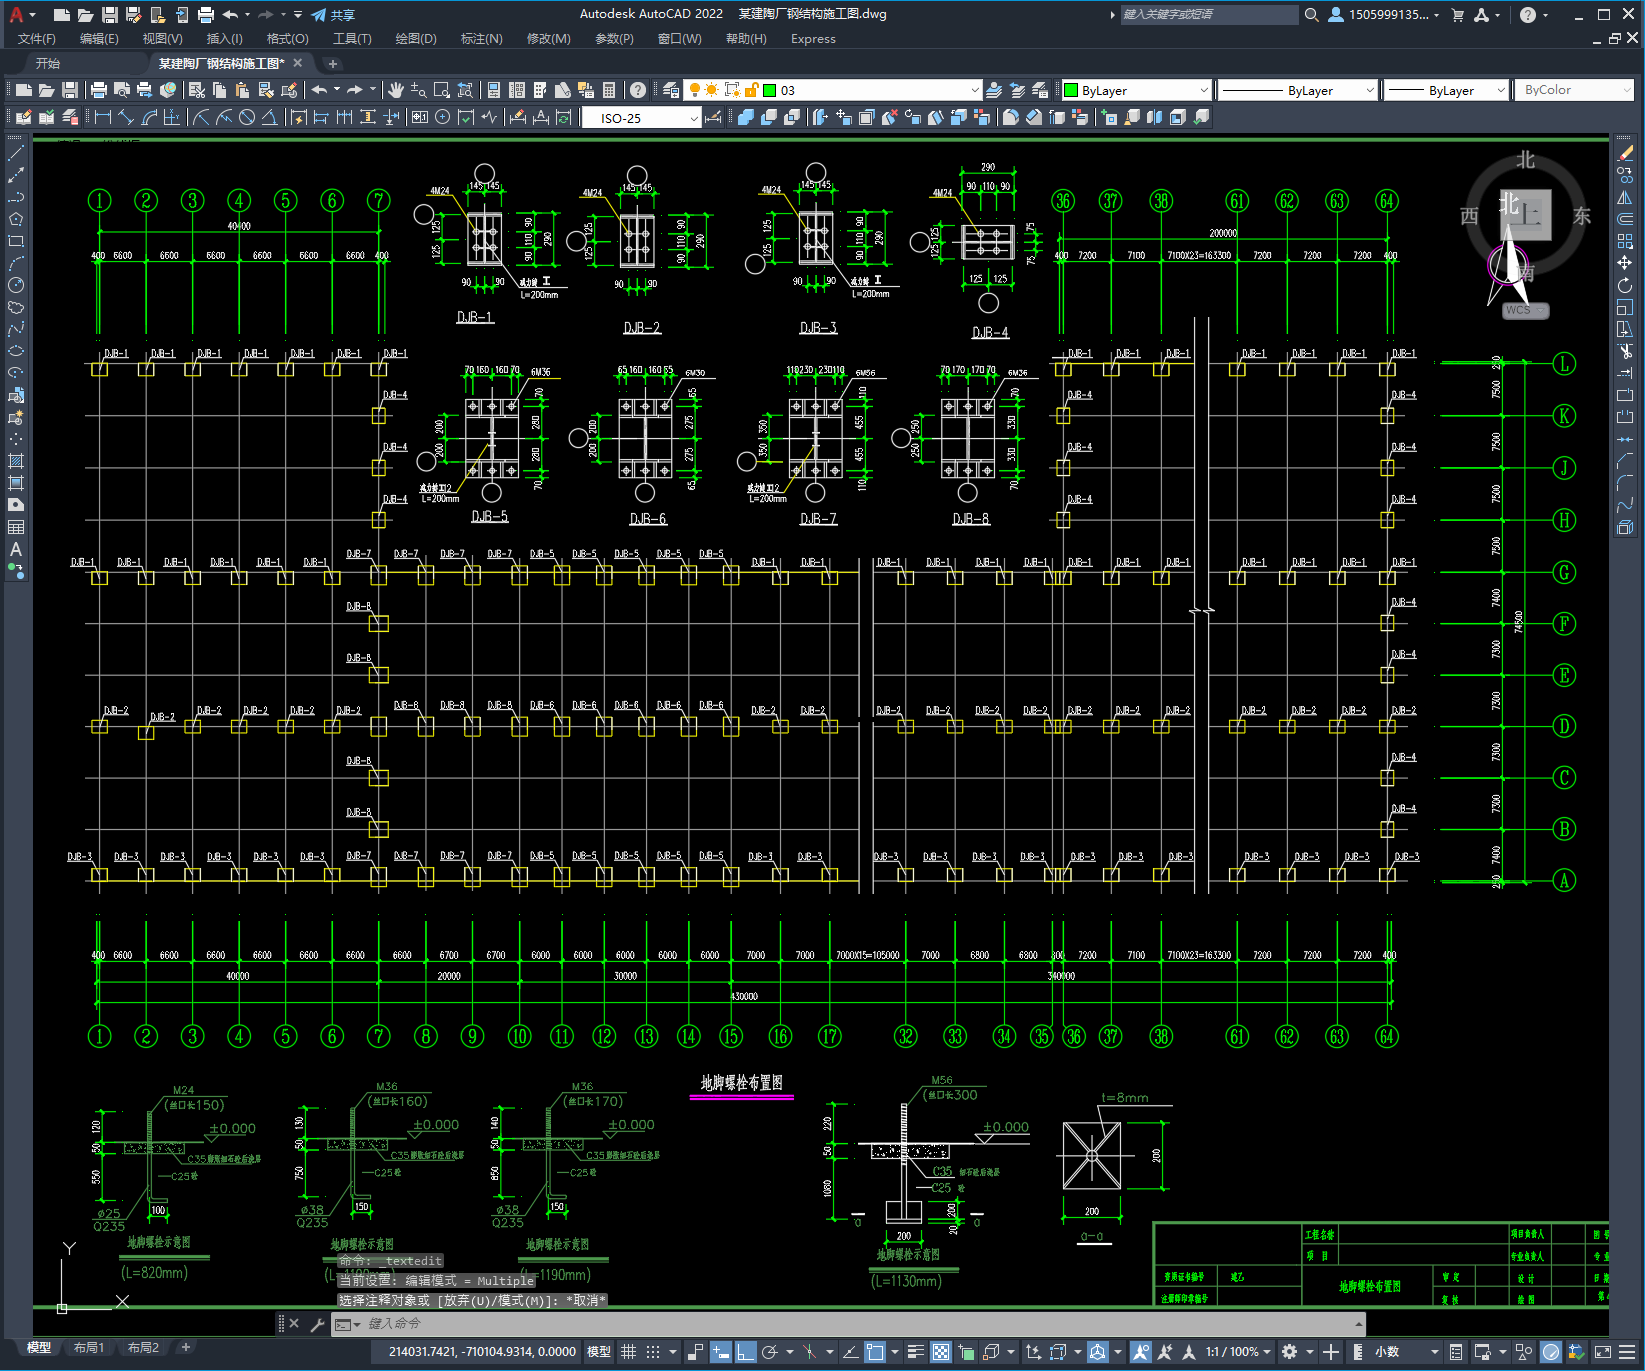This screenshot has height=1371, width=1645.
Task: Click the Save icon in the Quick Access toolbar
Action: coord(110,15)
